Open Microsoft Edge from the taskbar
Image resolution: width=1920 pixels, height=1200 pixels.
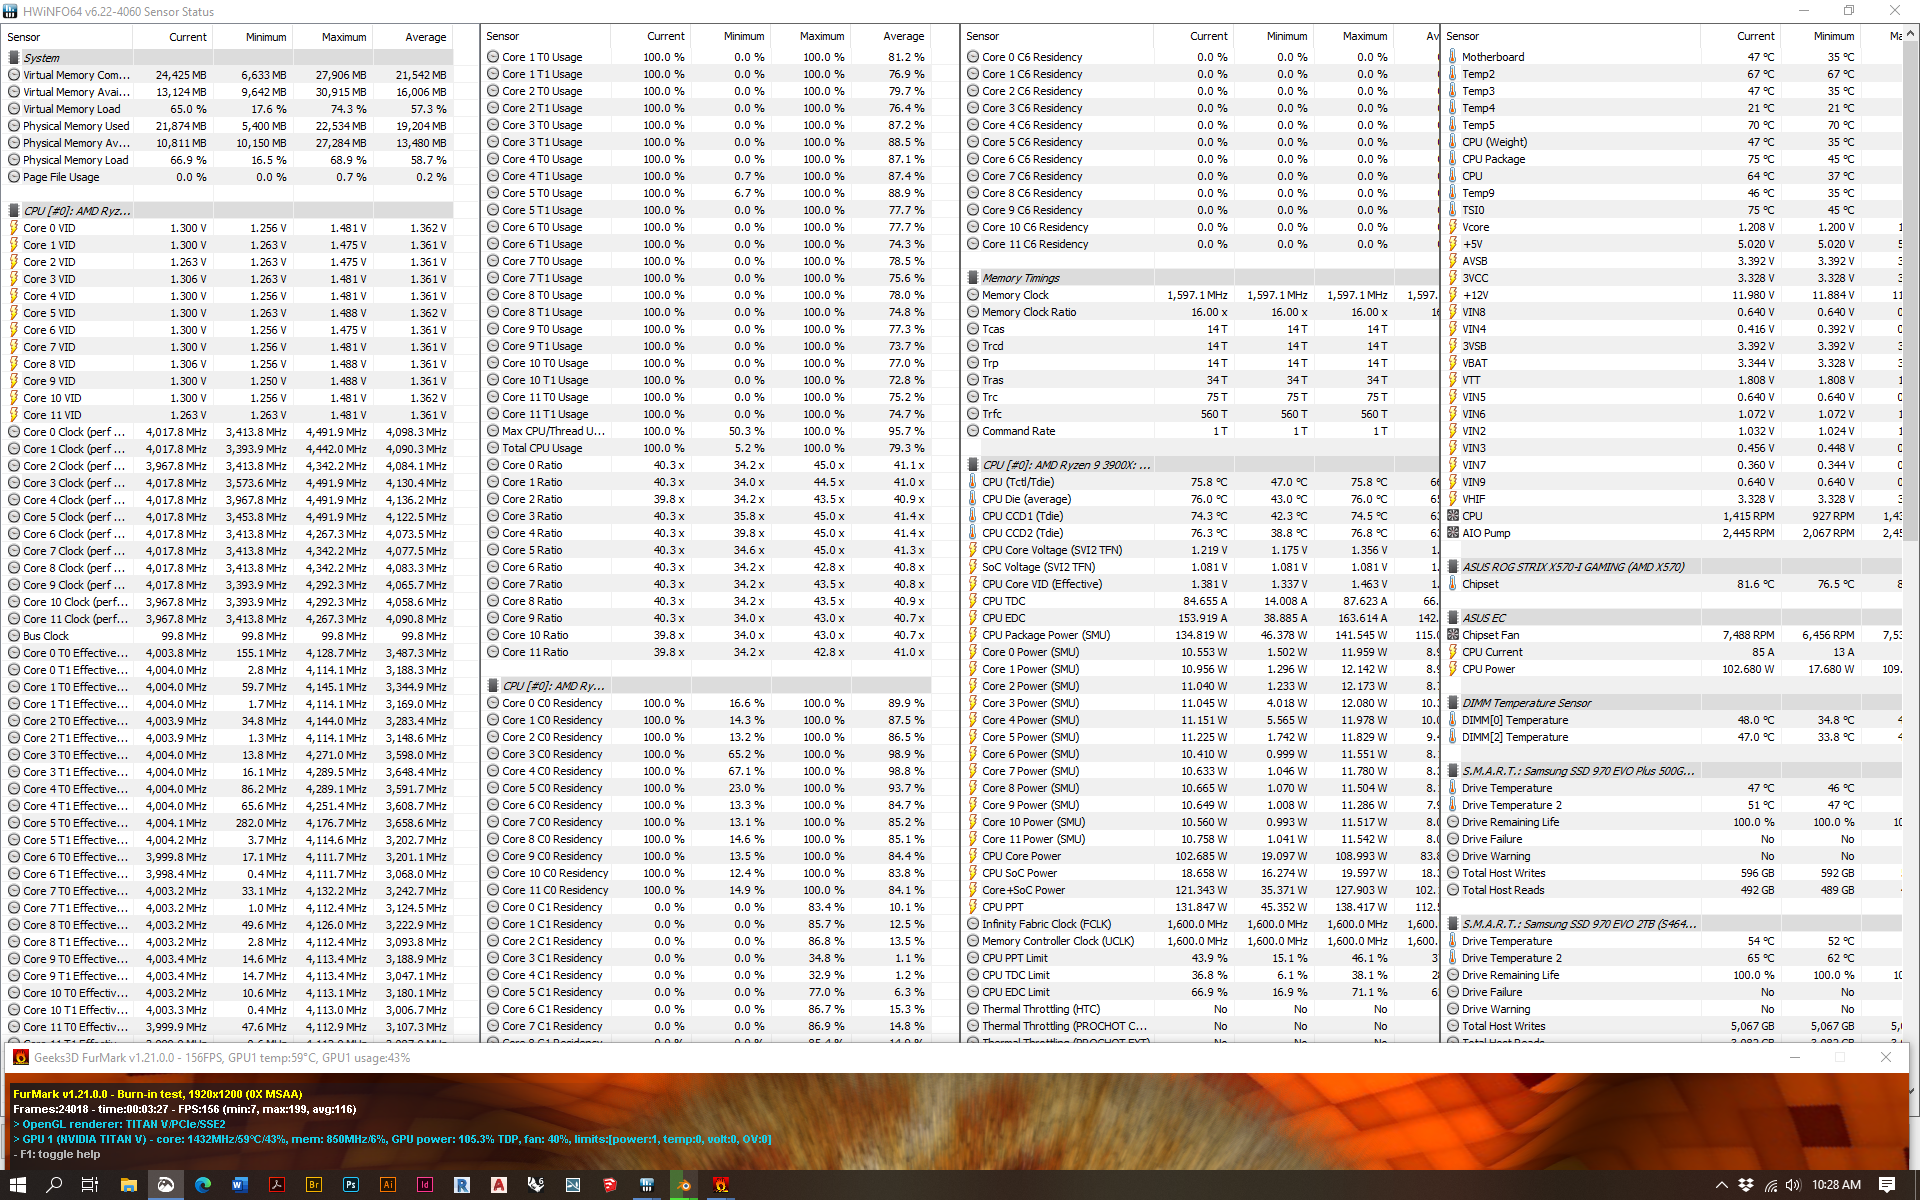[x=203, y=1185]
